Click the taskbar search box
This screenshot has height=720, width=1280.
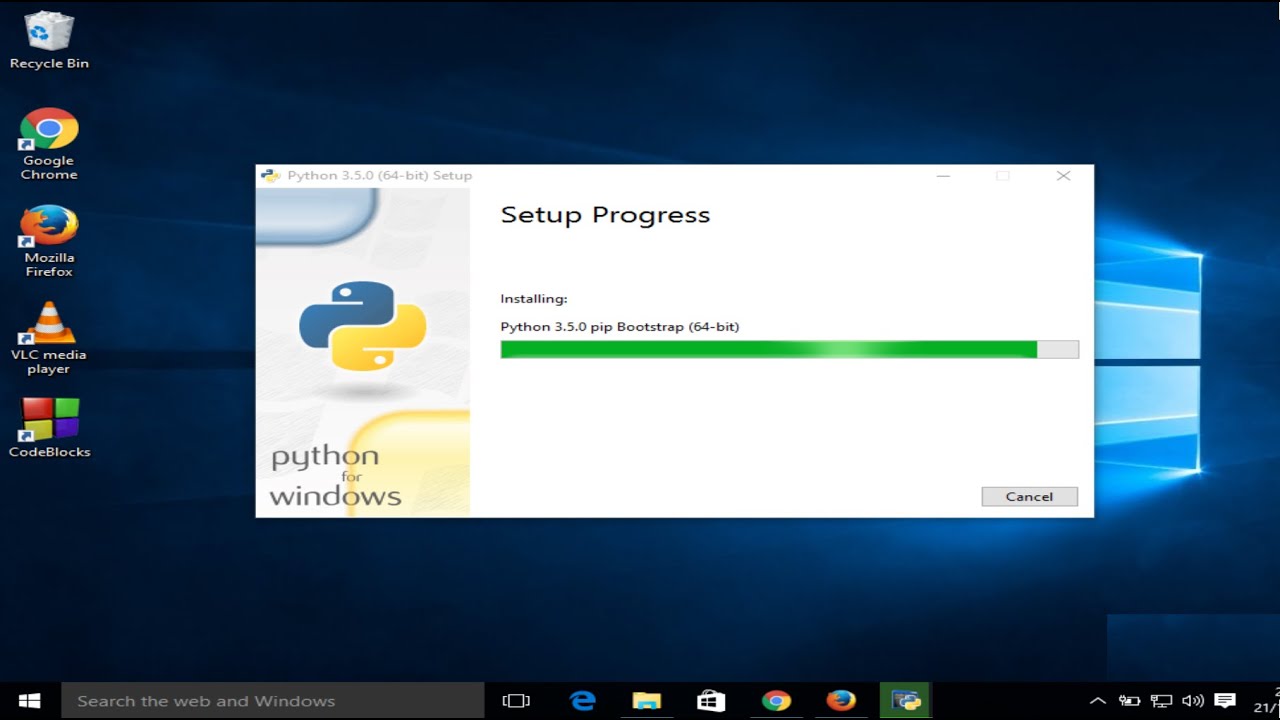click(x=270, y=700)
